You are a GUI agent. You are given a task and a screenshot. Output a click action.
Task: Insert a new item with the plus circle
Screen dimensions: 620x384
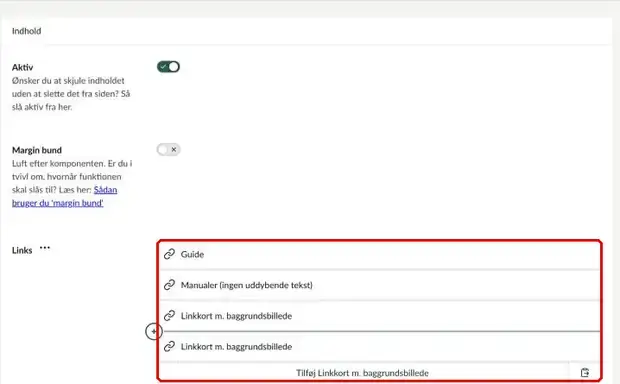pyautogui.click(x=154, y=331)
